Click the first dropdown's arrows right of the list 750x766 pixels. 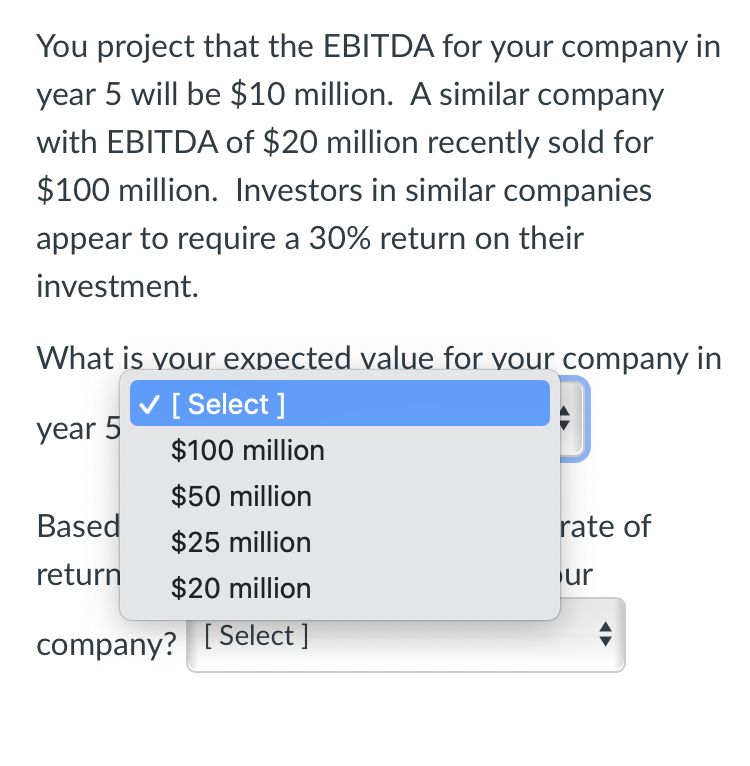coord(571,420)
